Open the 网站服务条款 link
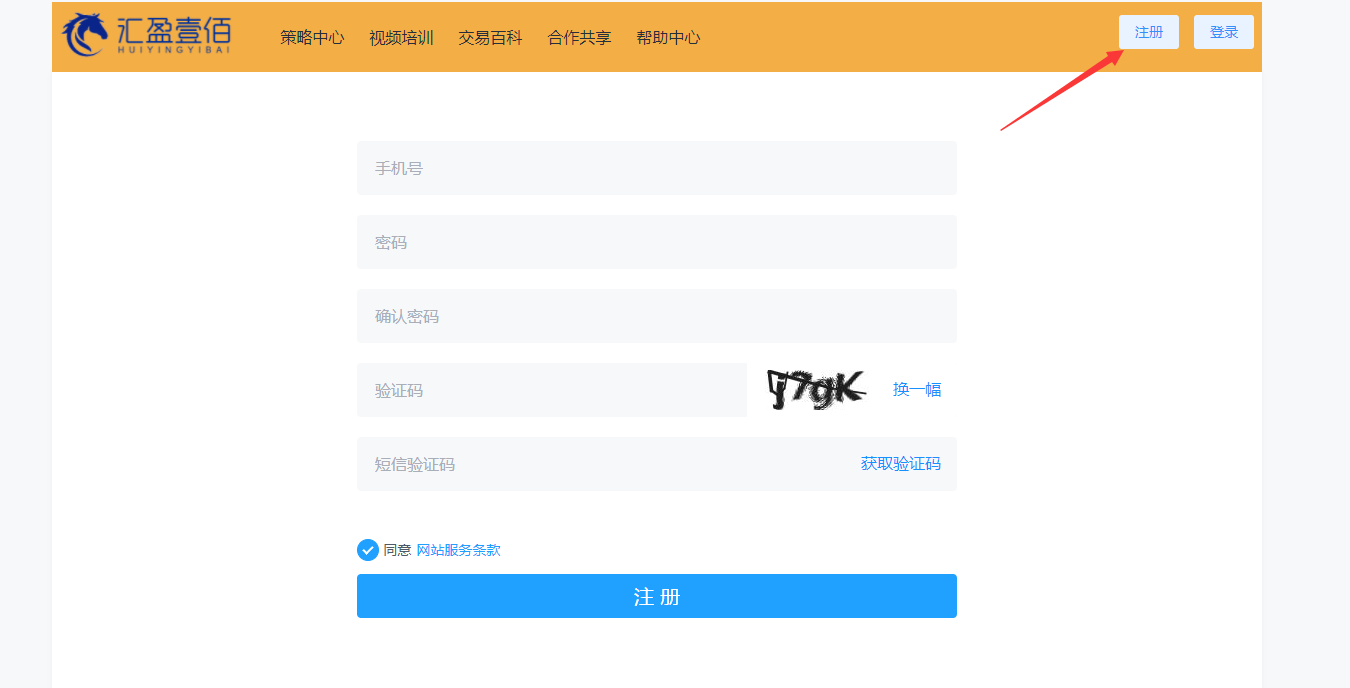 click(x=458, y=550)
